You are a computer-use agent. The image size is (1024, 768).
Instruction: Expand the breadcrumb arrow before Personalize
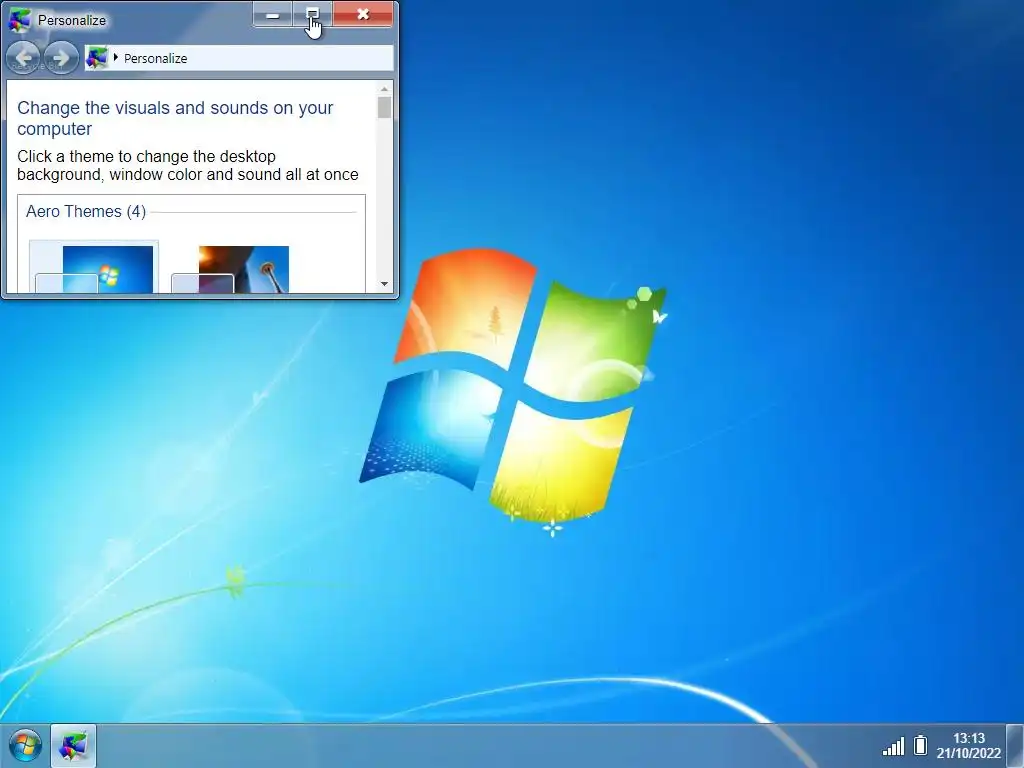click(116, 57)
